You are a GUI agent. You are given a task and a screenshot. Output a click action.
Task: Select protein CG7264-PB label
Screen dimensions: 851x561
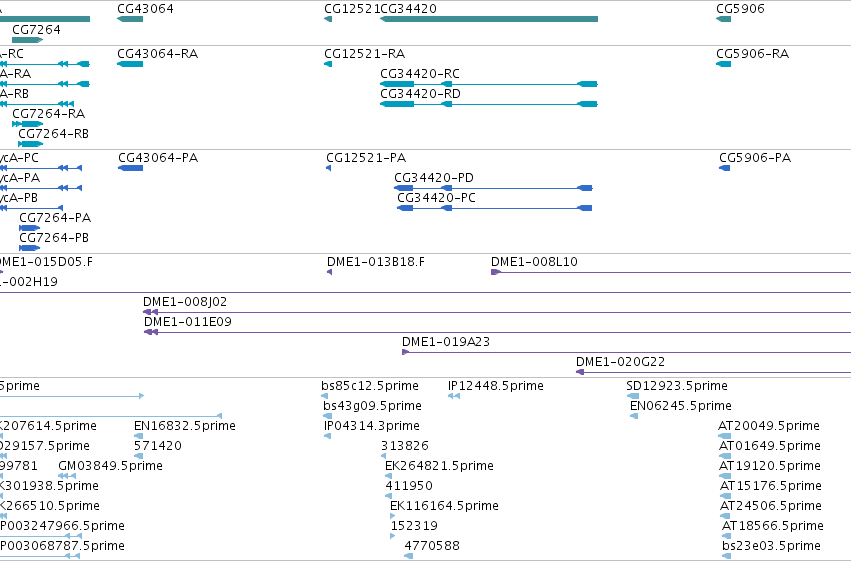[x=54, y=238]
